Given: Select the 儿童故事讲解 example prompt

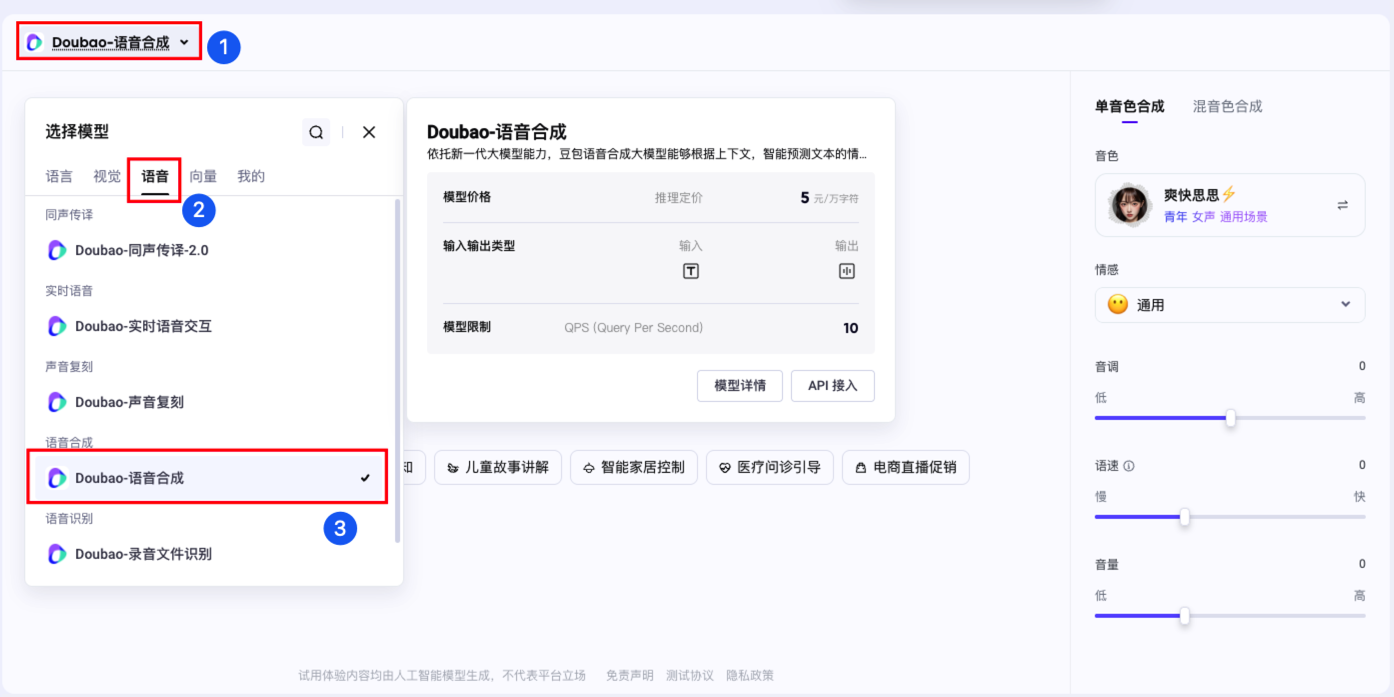Looking at the screenshot, I should (x=498, y=467).
